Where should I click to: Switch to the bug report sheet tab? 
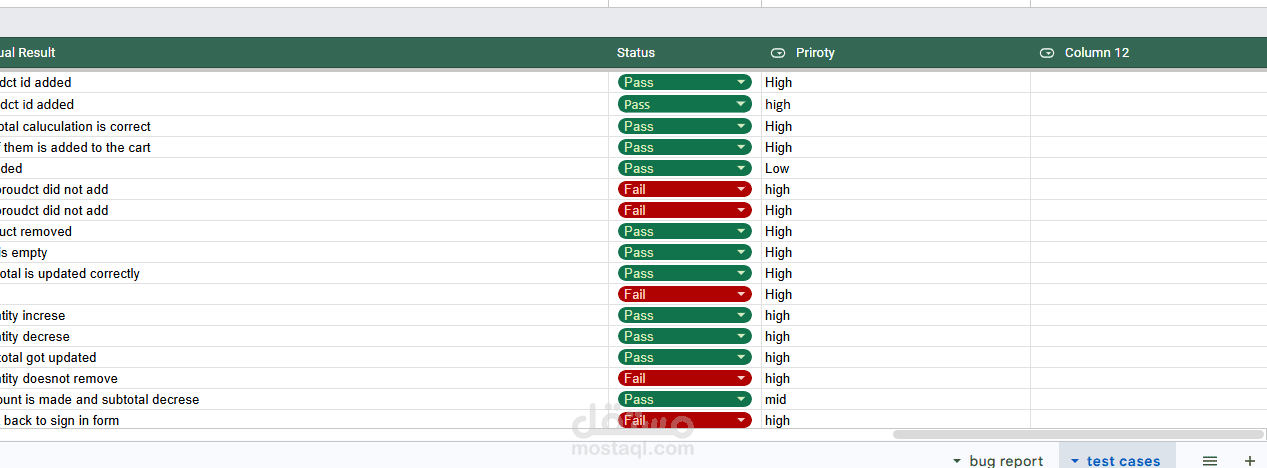pos(1006,461)
